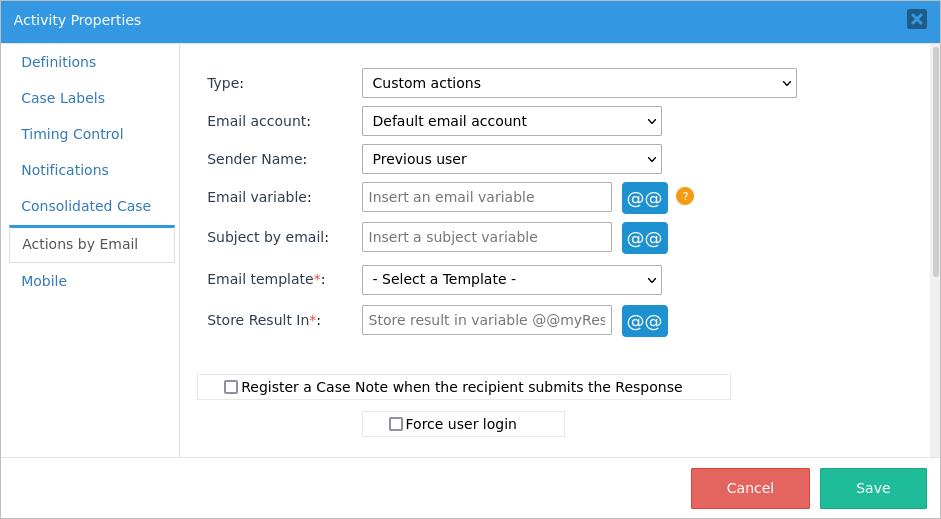This screenshot has height=519, width=941.
Task: Open the Type dropdown
Action: coord(579,83)
